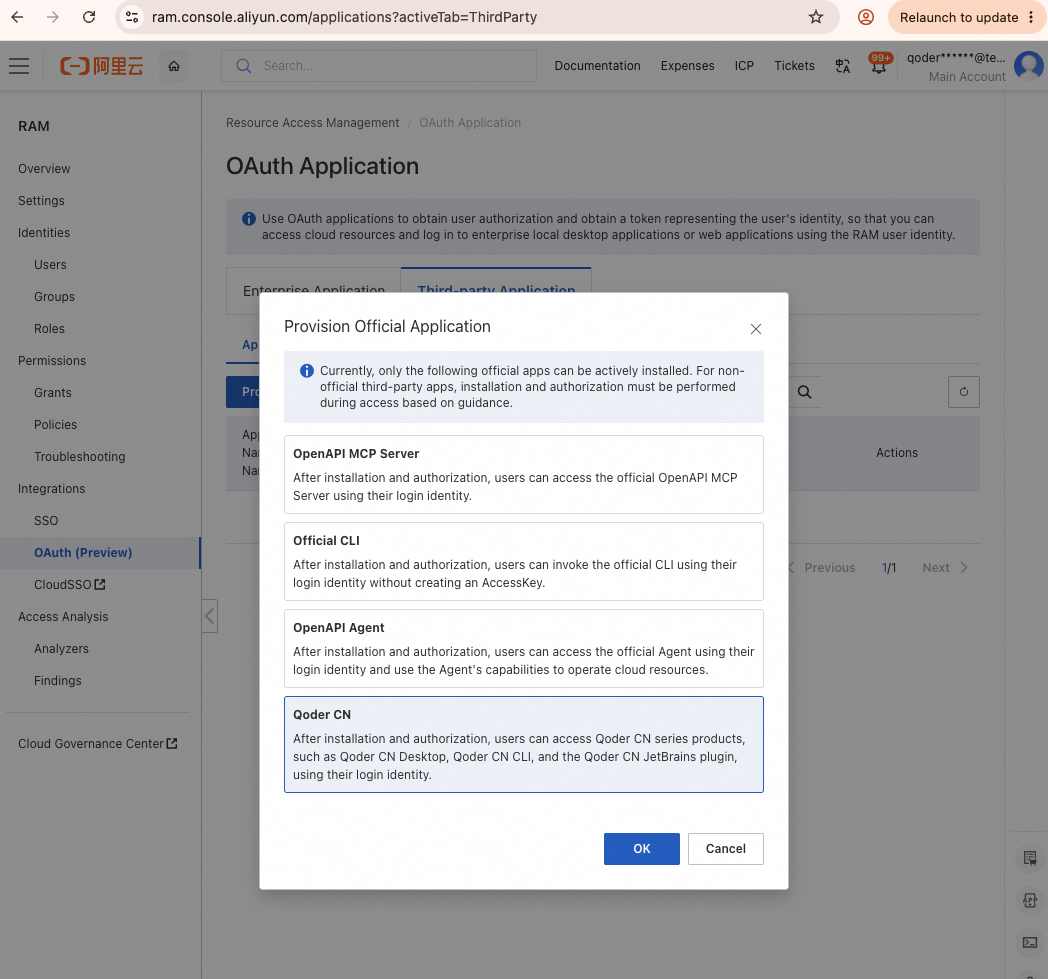Open notifications bell with 99+ badge
Image resolution: width=1048 pixels, height=979 pixels.
point(879,64)
